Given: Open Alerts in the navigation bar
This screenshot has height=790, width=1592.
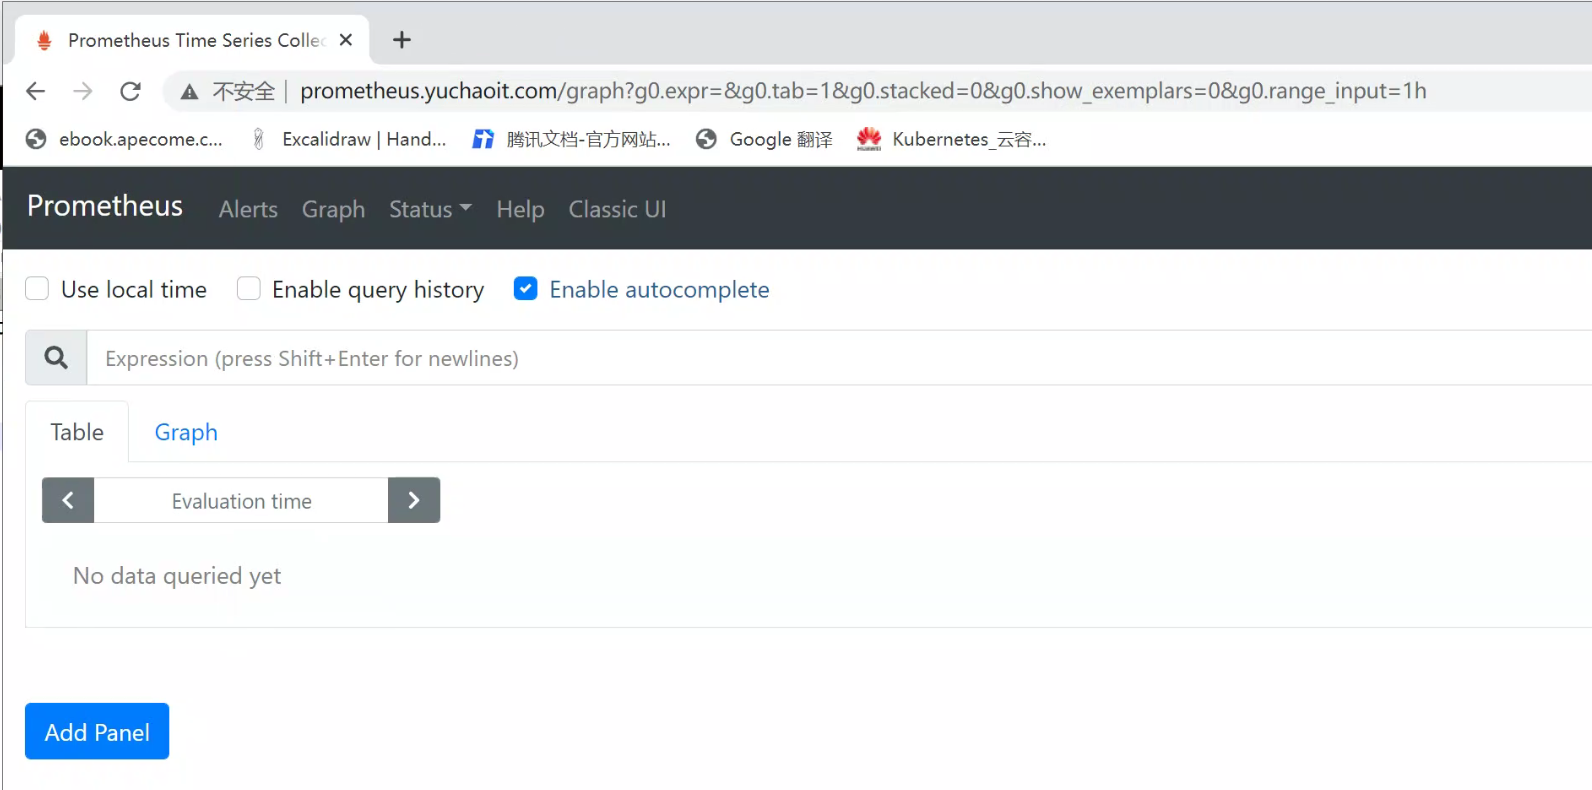Looking at the screenshot, I should click(x=248, y=209).
